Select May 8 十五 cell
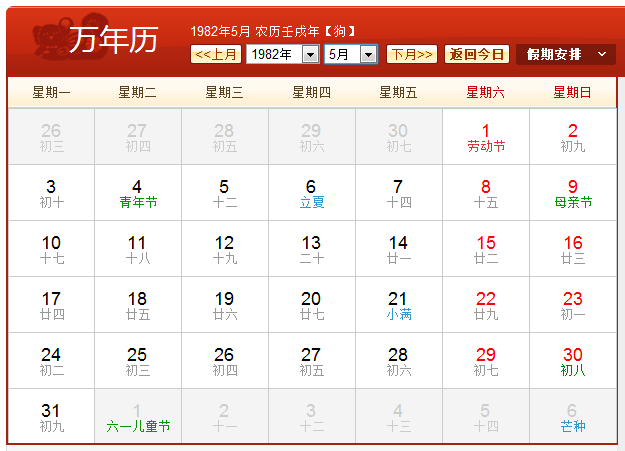This screenshot has width=625, height=451. coord(486,193)
